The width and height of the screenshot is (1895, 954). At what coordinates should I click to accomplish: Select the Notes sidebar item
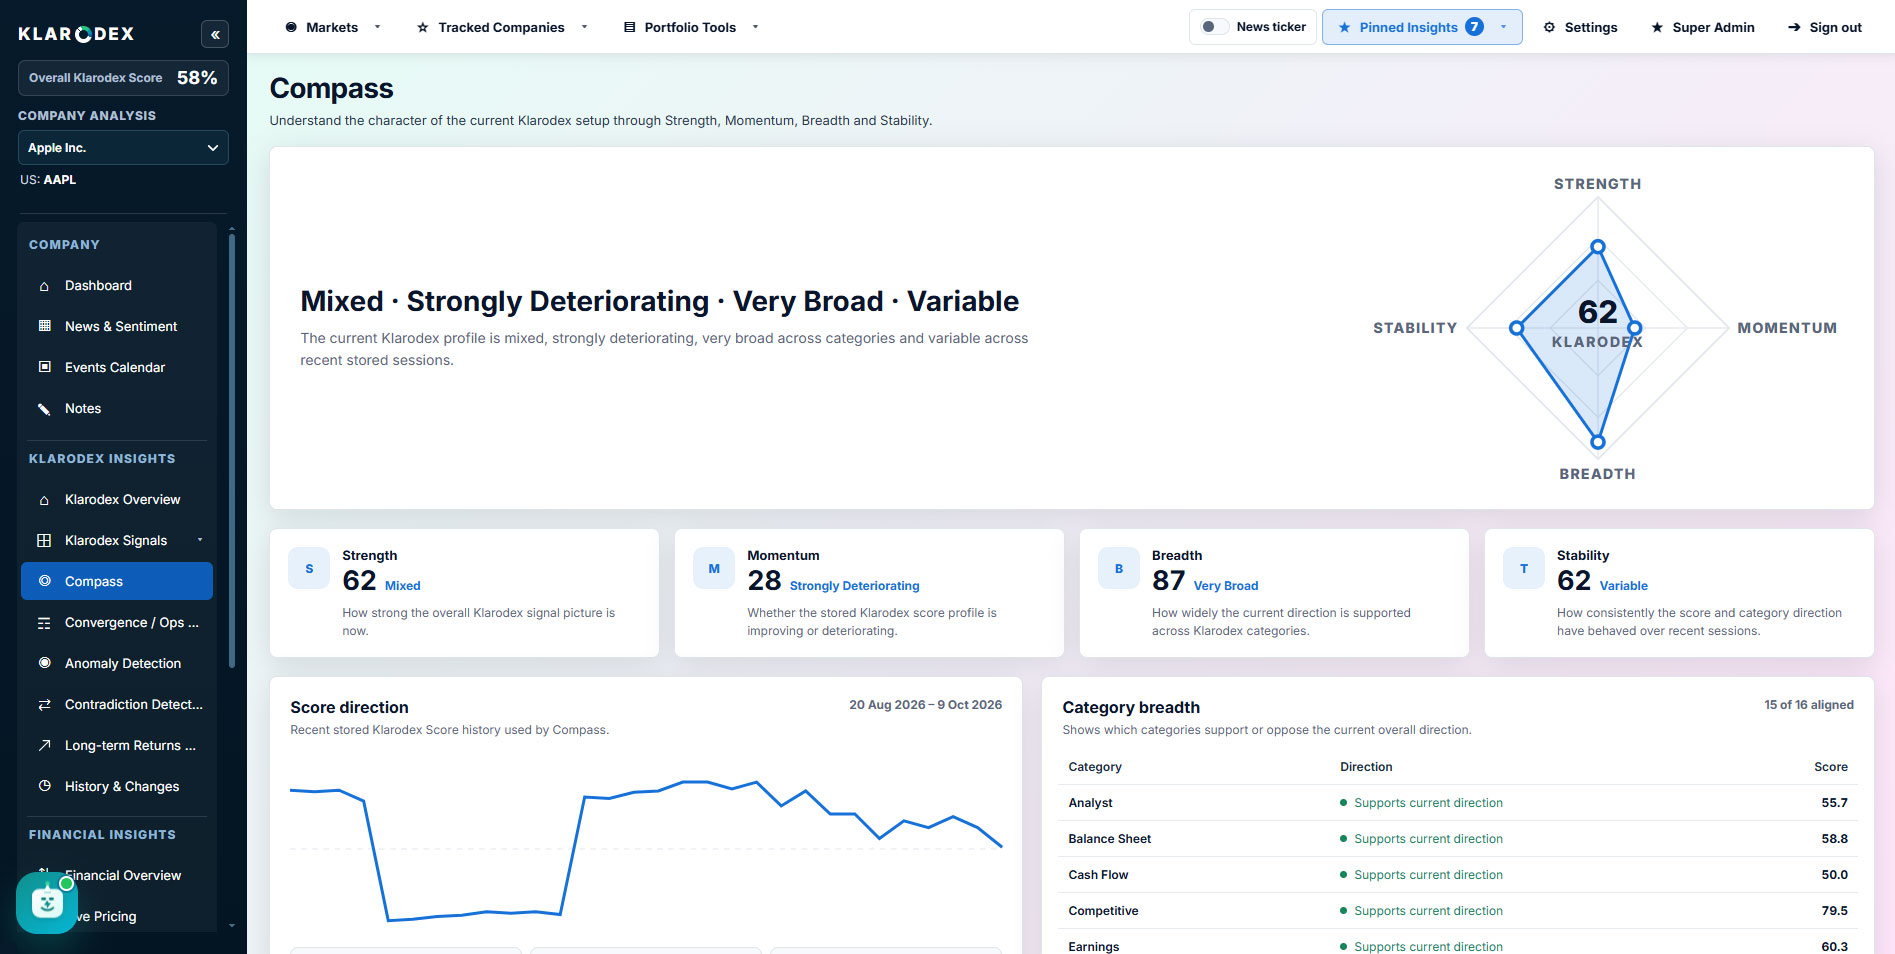click(x=117, y=409)
